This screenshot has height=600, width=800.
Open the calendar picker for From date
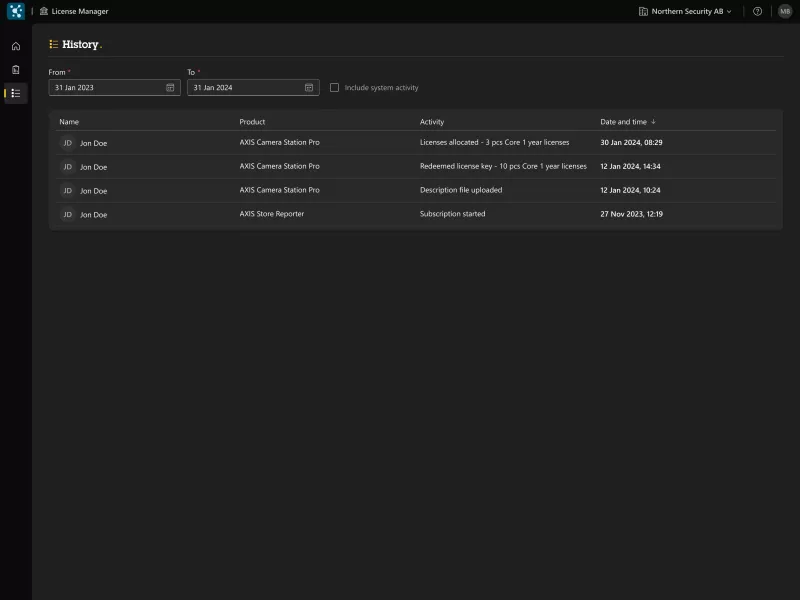click(x=170, y=88)
